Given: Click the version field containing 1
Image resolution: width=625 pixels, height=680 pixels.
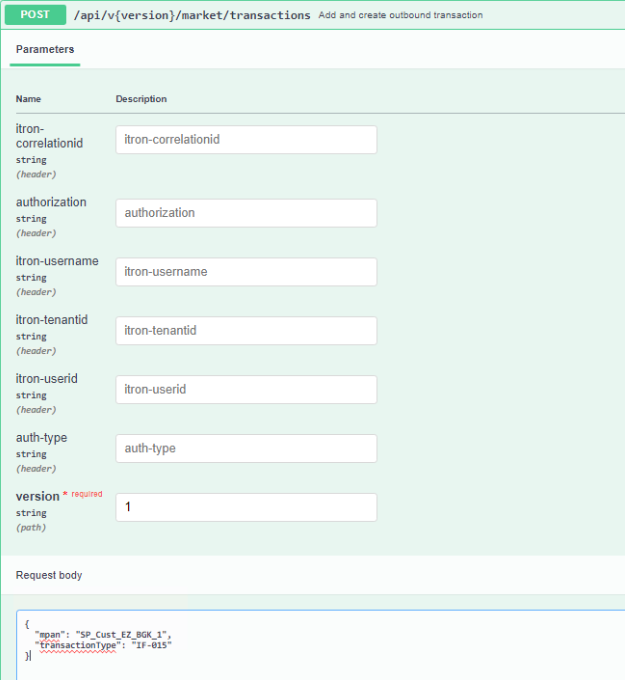Looking at the screenshot, I should click(x=246, y=507).
